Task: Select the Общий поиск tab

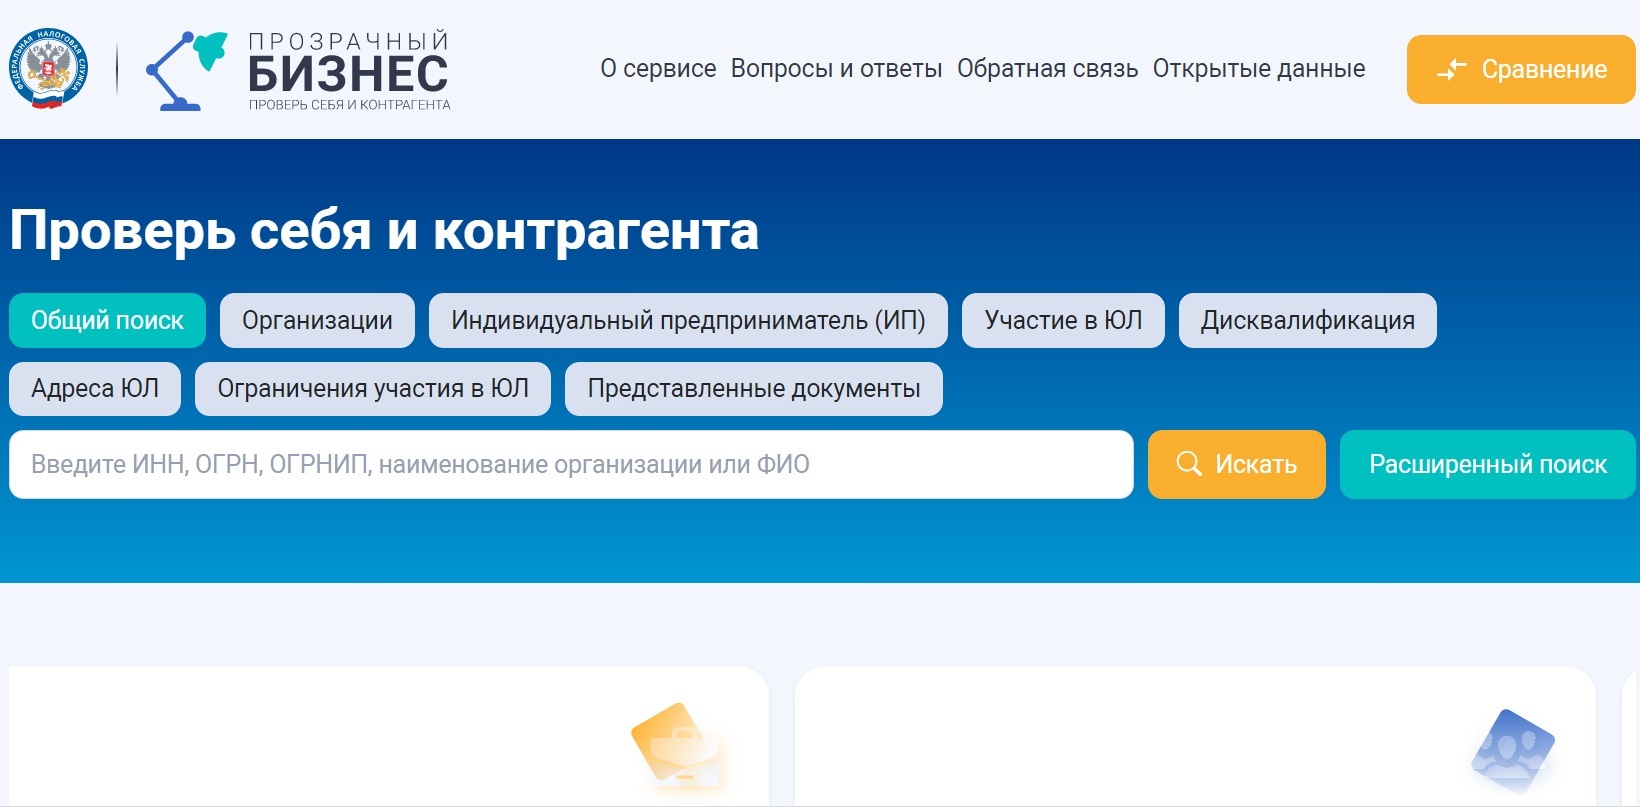Action: tap(107, 321)
